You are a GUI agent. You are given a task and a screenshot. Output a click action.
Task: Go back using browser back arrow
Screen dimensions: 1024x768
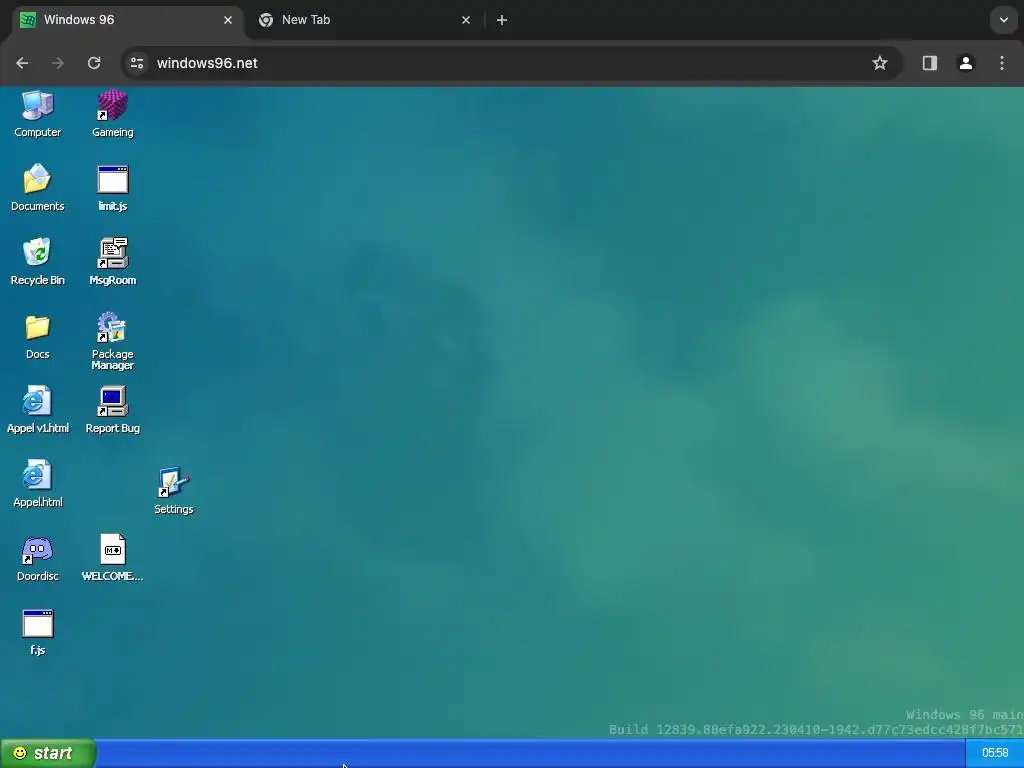pos(22,63)
